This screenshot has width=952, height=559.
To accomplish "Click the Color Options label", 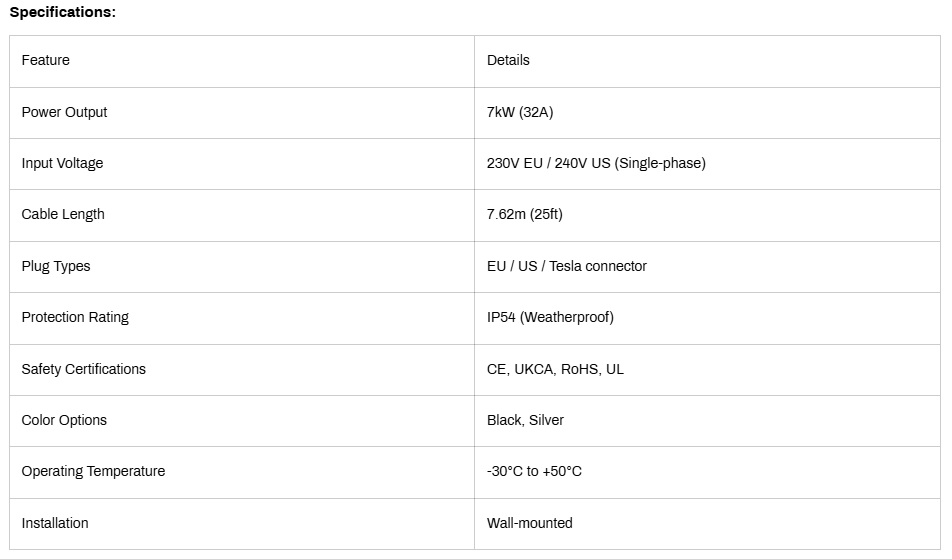I will coord(64,420).
